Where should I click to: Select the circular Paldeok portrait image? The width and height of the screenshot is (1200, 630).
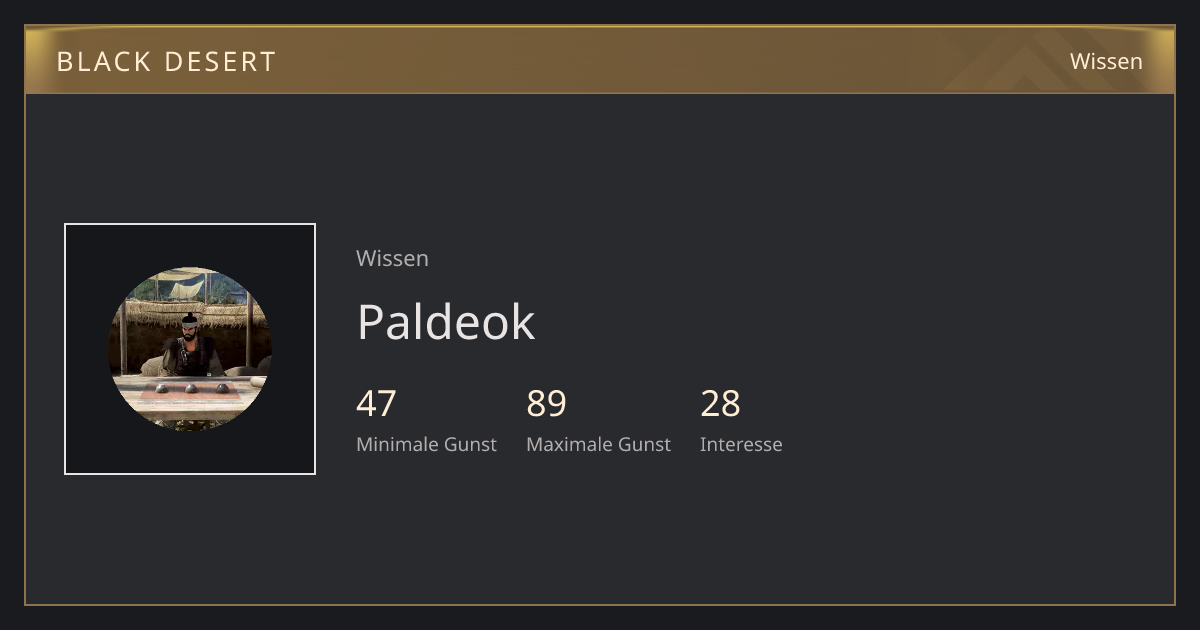point(190,349)
